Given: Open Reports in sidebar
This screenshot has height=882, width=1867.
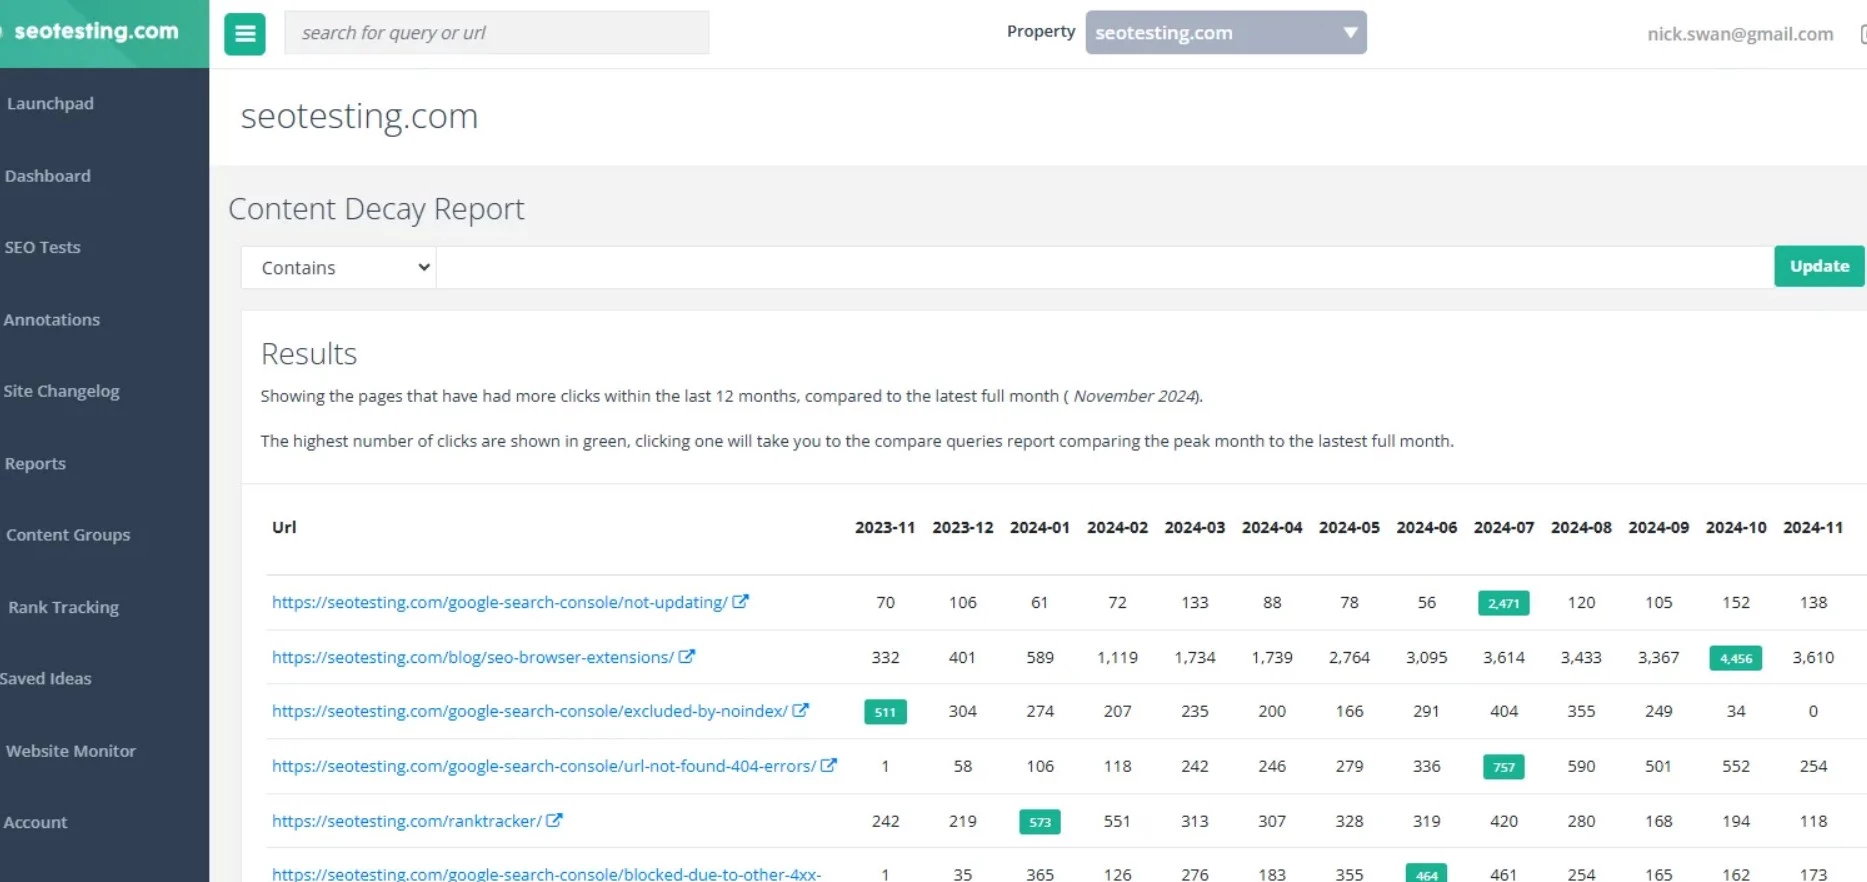Looking at the screenshot, I should tap(35, 464).
